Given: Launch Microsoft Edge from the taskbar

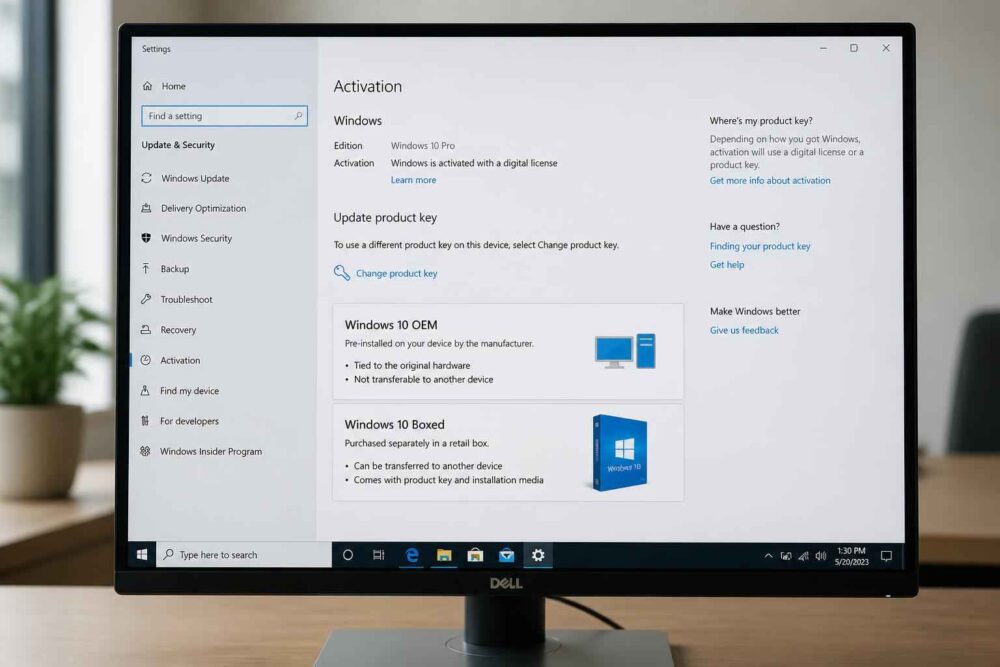Looking at the screenshot, I should tap(412, 555).
